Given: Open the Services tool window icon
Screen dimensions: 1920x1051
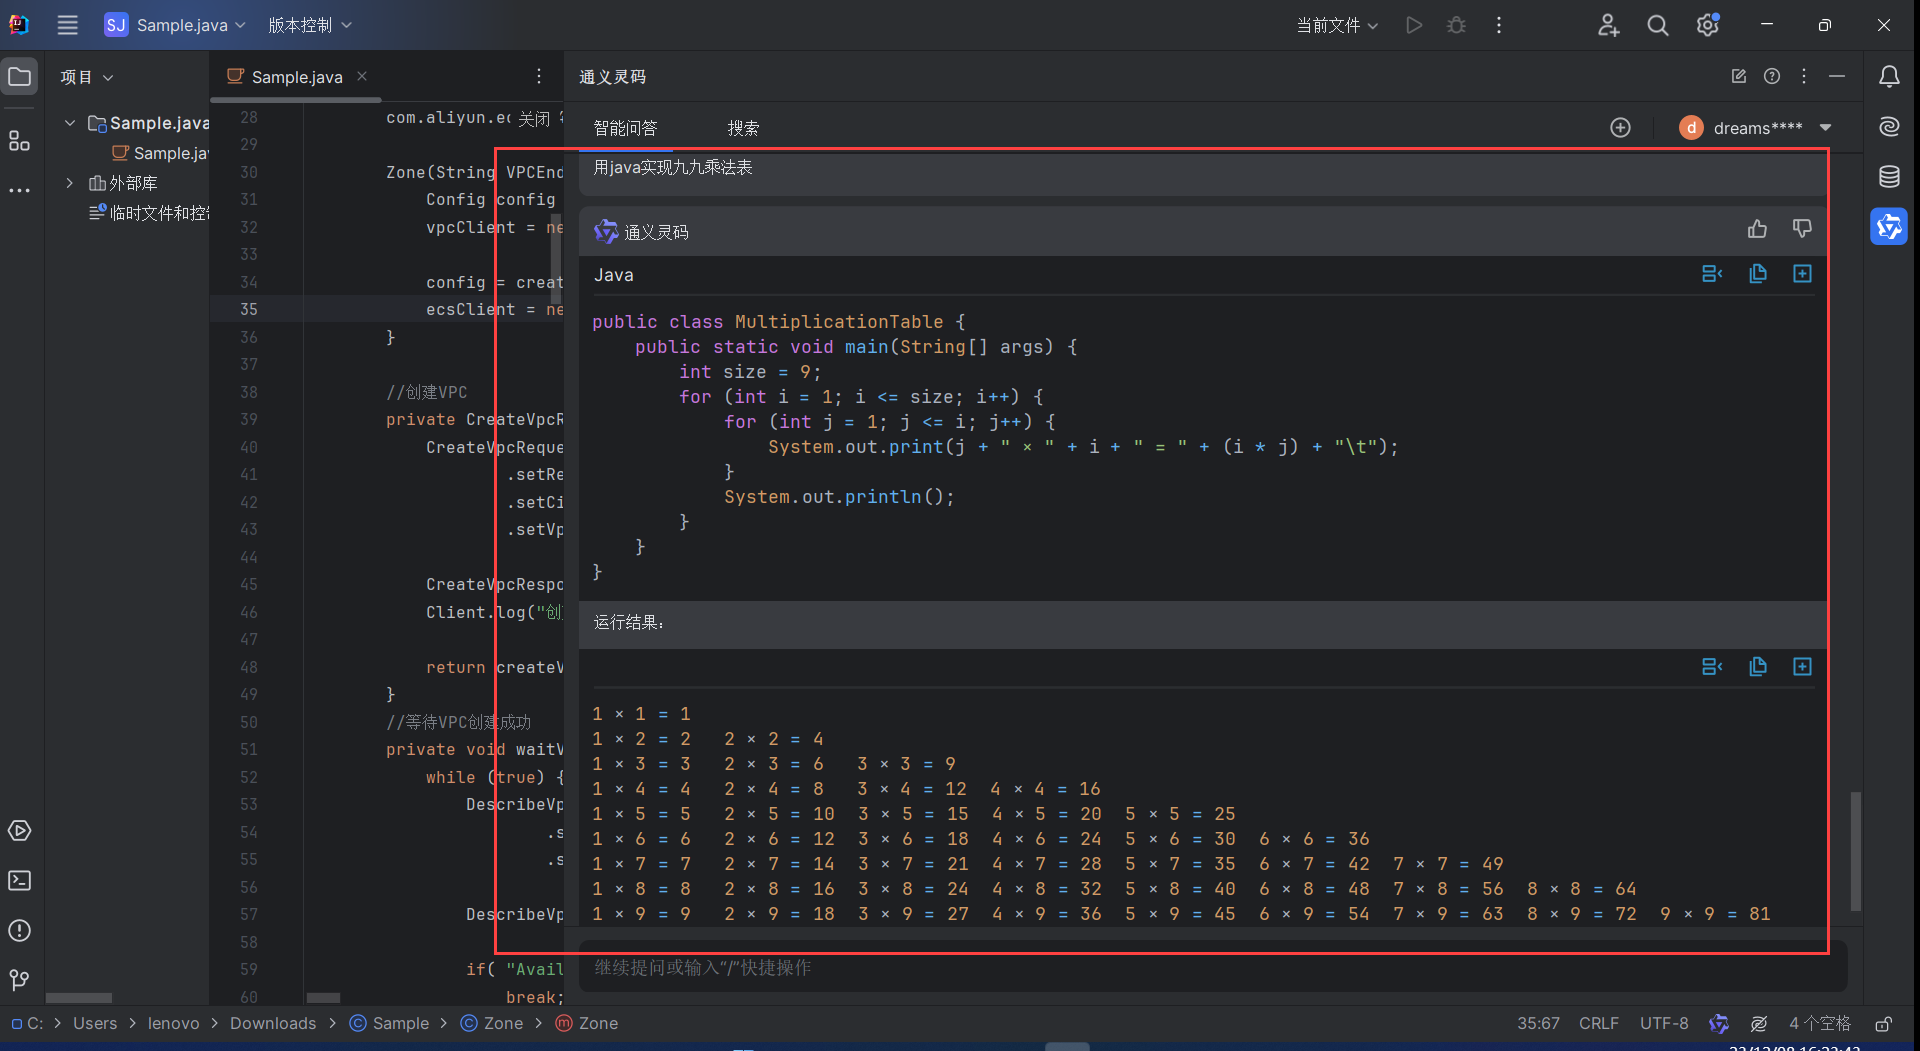Looking at the screenshot, I should tap(19, 831).
